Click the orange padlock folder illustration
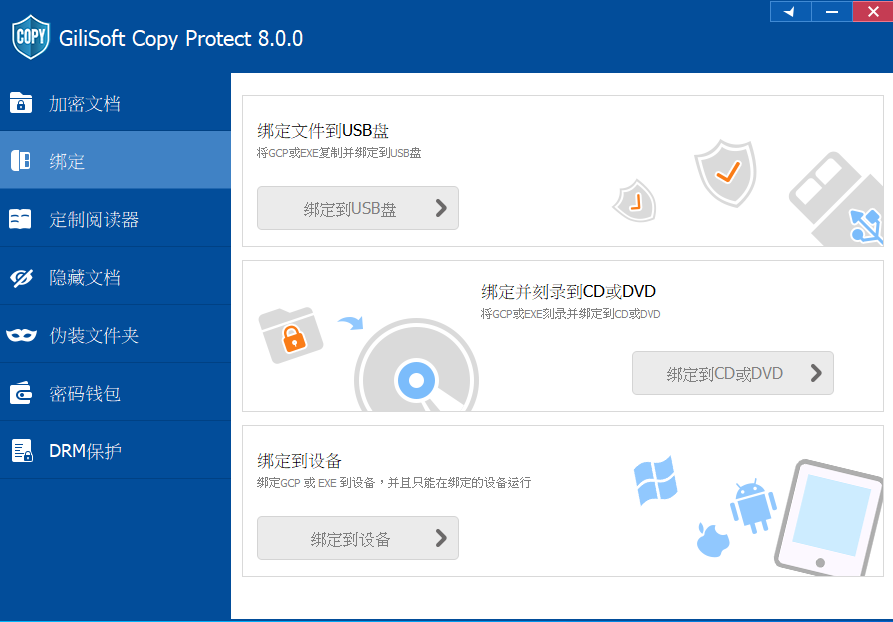This screenshot has height=622, width=893. point(291,335)
